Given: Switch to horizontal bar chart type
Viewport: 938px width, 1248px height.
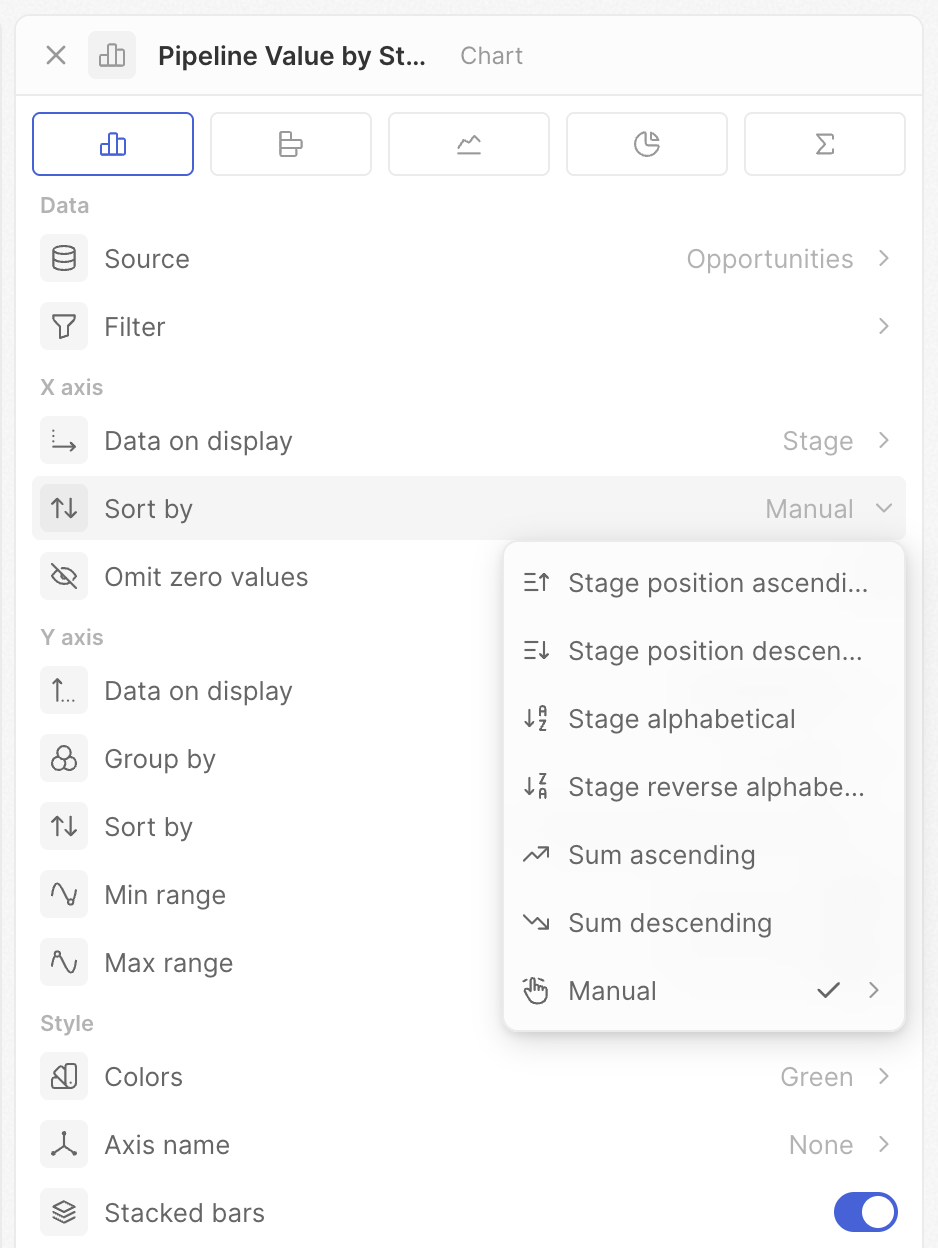Looking at the screenshot, I should 290,145.
